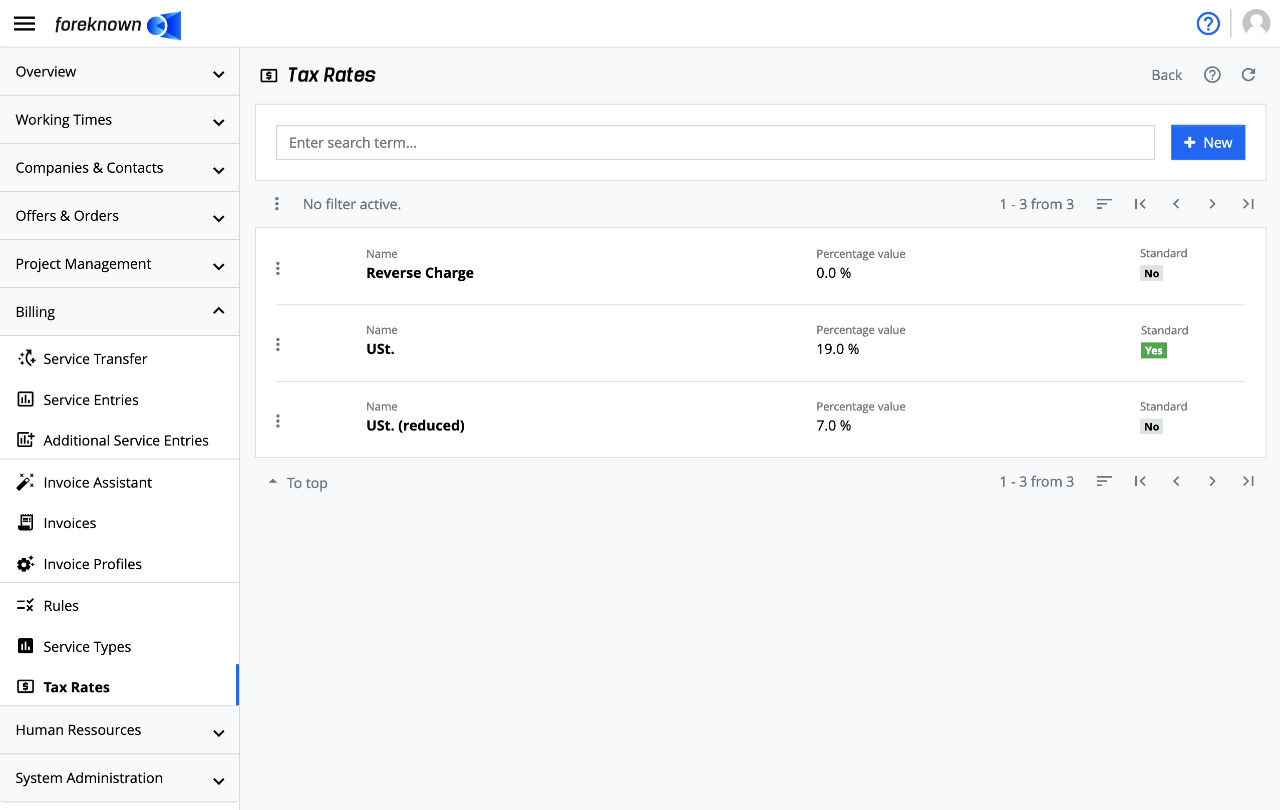
Task: Open row menu for USt. (reduced)
Action: click(278, 421)
